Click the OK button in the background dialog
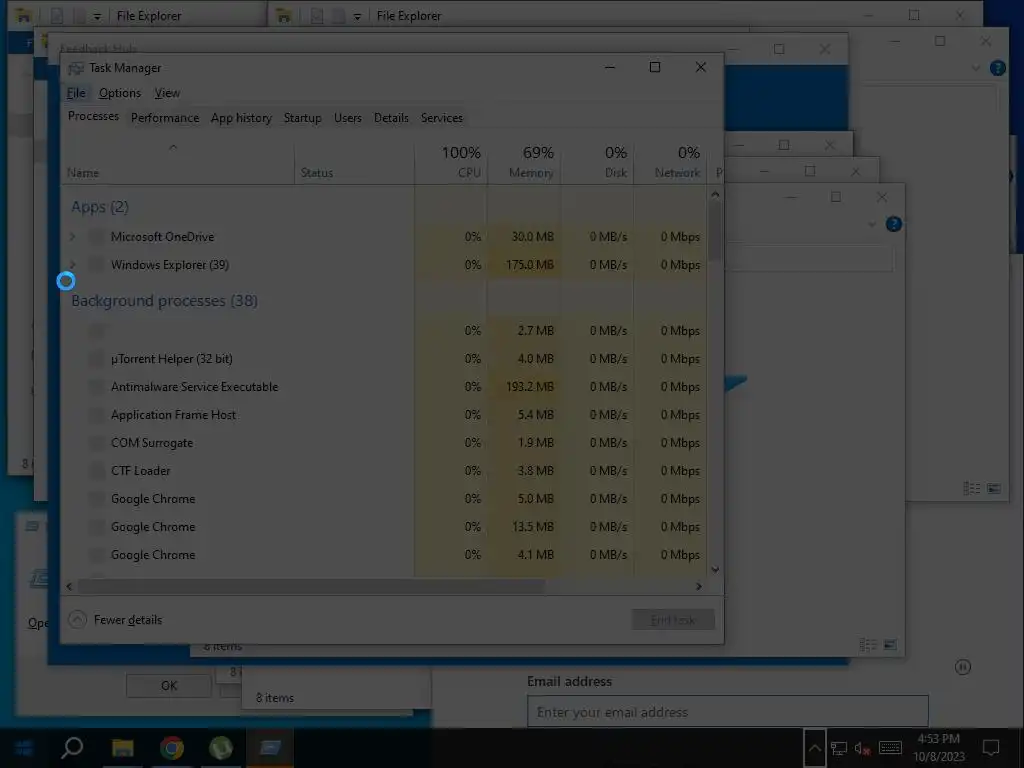The height and width of the screenshot is (768, 1024). coord(168,686)
